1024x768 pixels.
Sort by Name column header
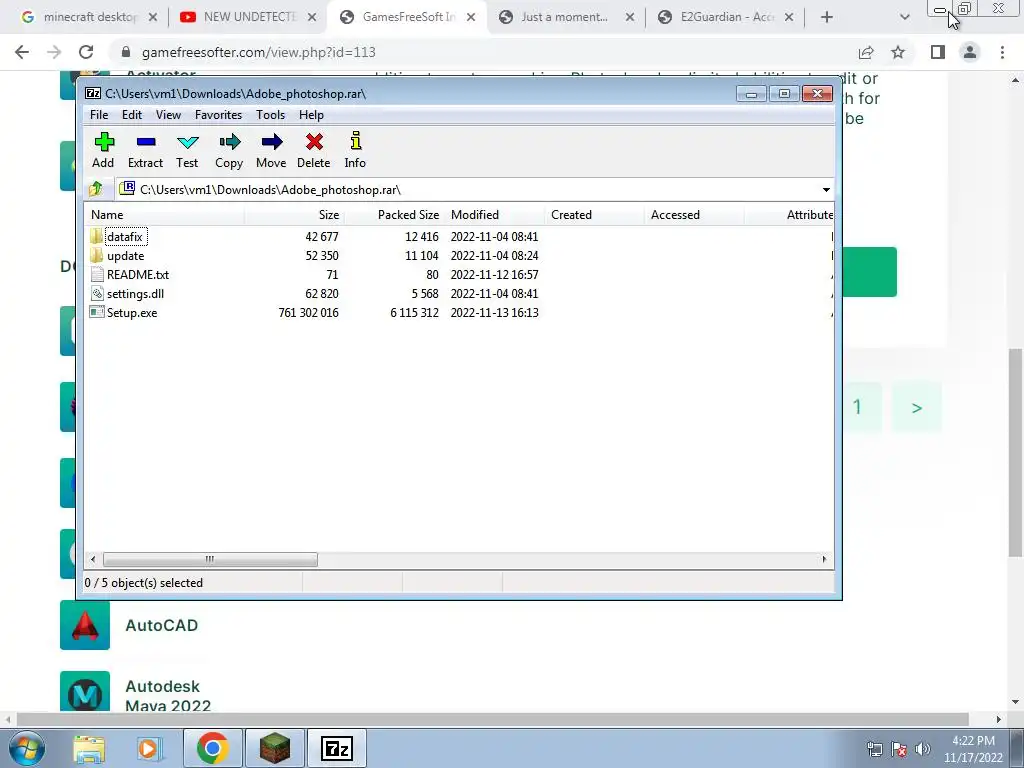coord(164,215)
